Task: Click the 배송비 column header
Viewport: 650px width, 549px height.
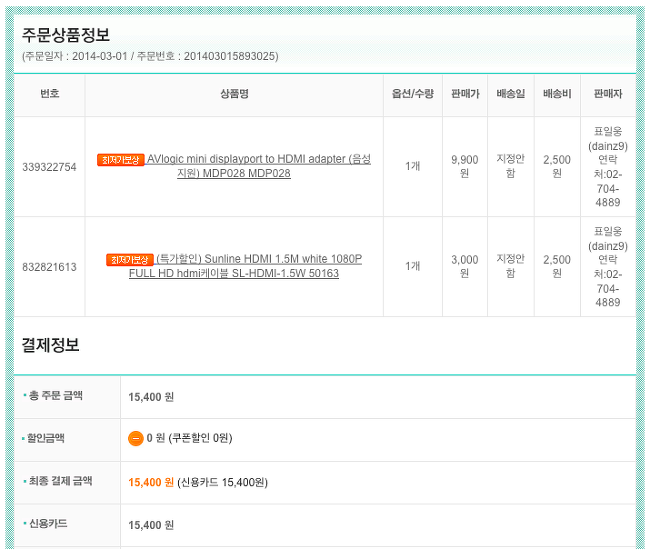Action: click(557, 94)
